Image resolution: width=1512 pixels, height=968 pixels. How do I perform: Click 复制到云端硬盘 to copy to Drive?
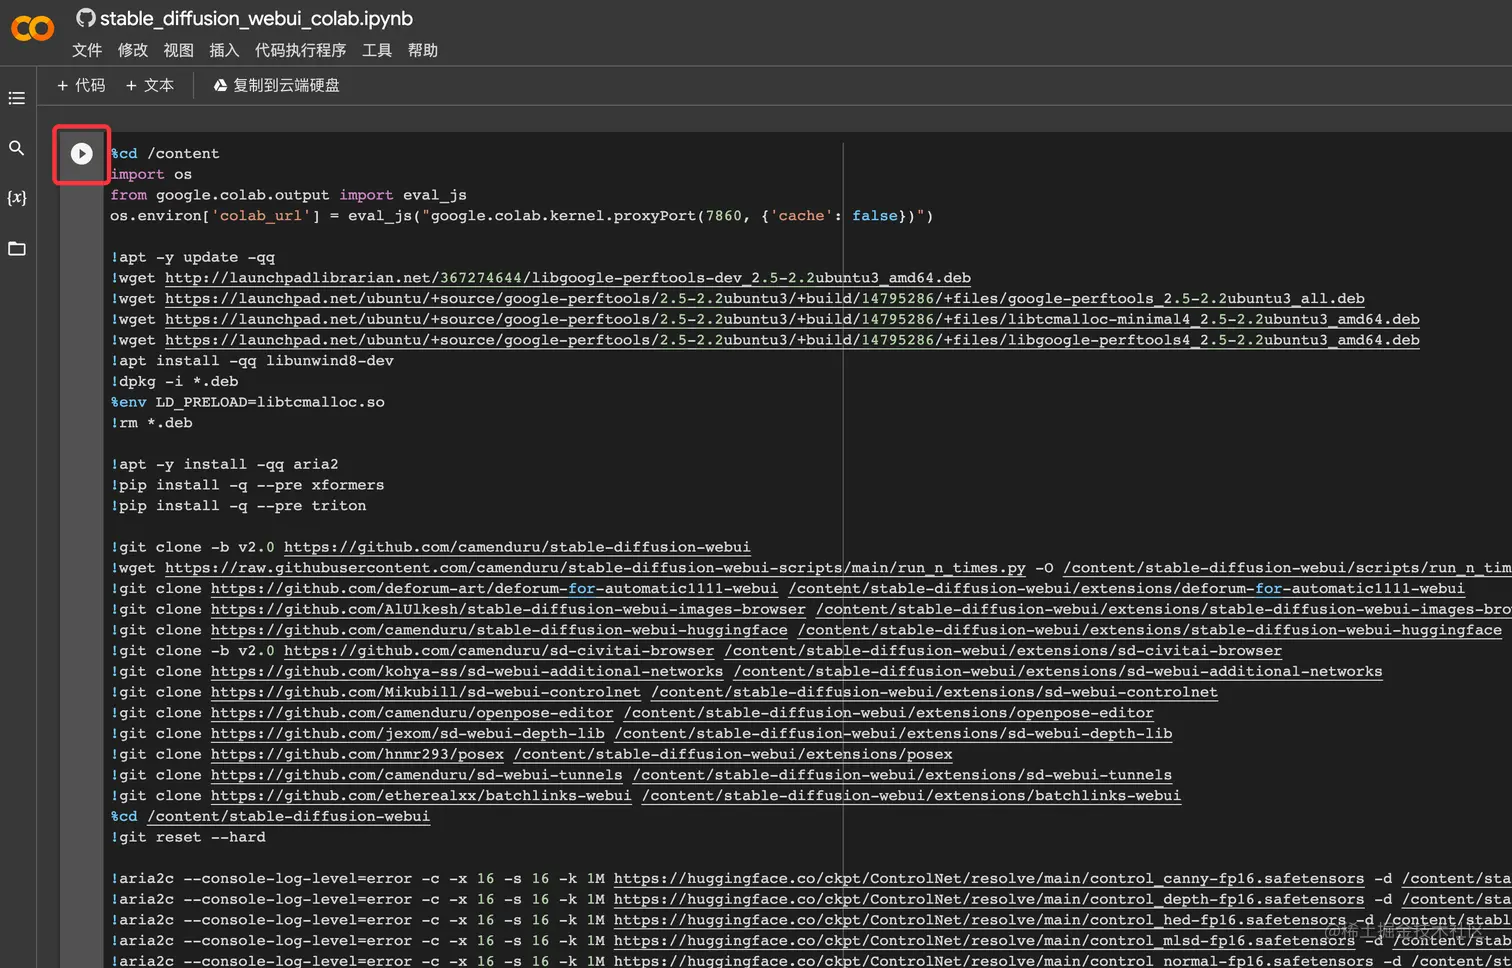(276, 85)
